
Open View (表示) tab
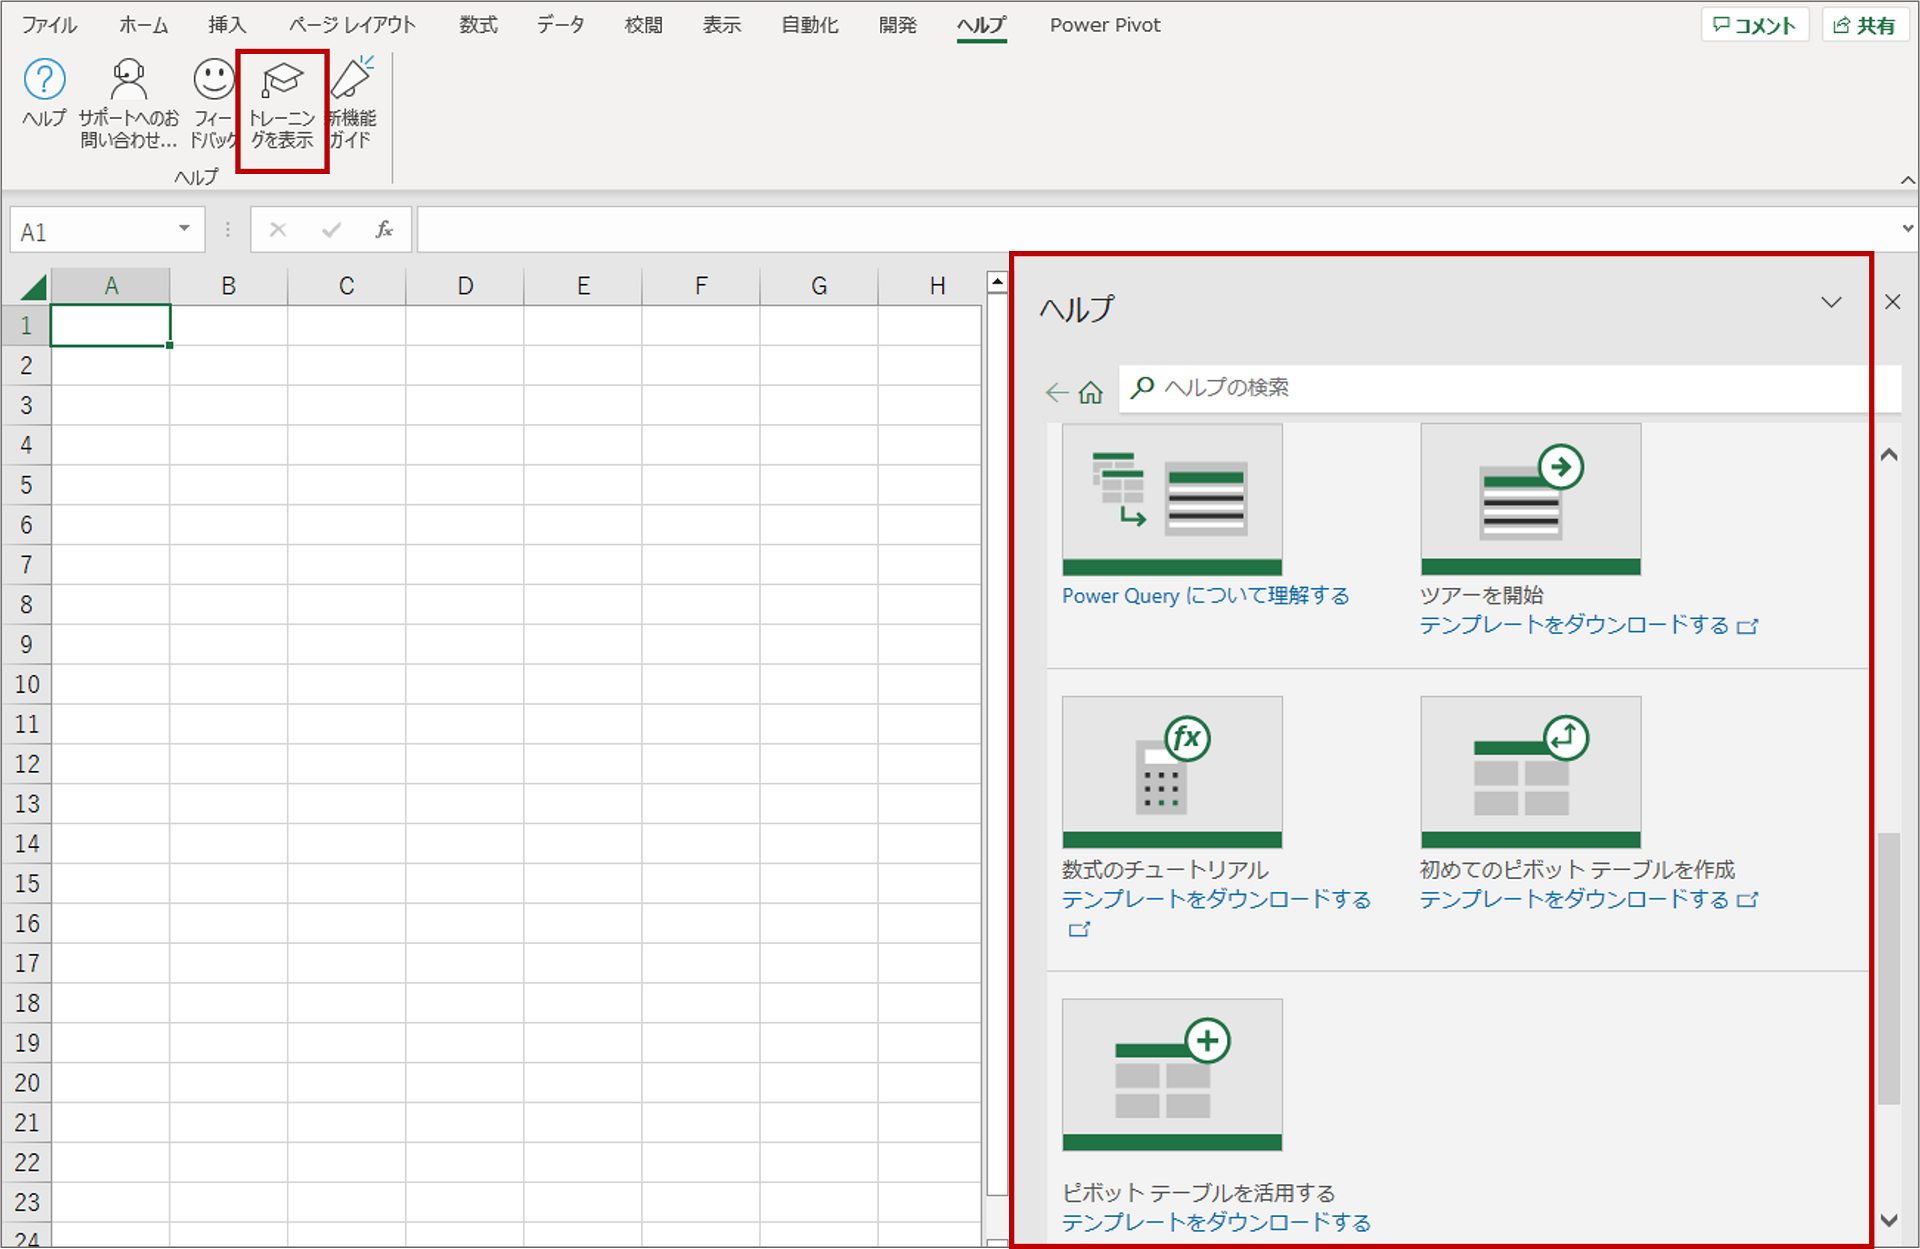(x=721, y=25)
